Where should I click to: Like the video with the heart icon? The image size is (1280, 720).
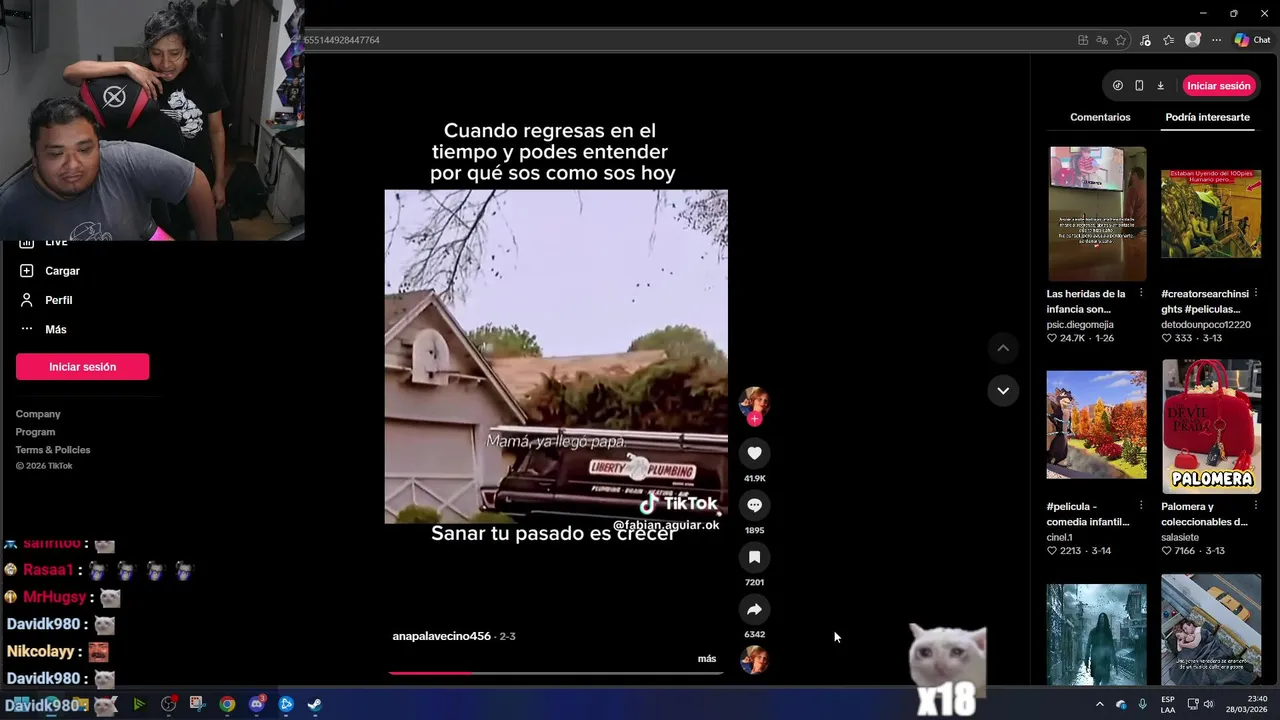754,453
